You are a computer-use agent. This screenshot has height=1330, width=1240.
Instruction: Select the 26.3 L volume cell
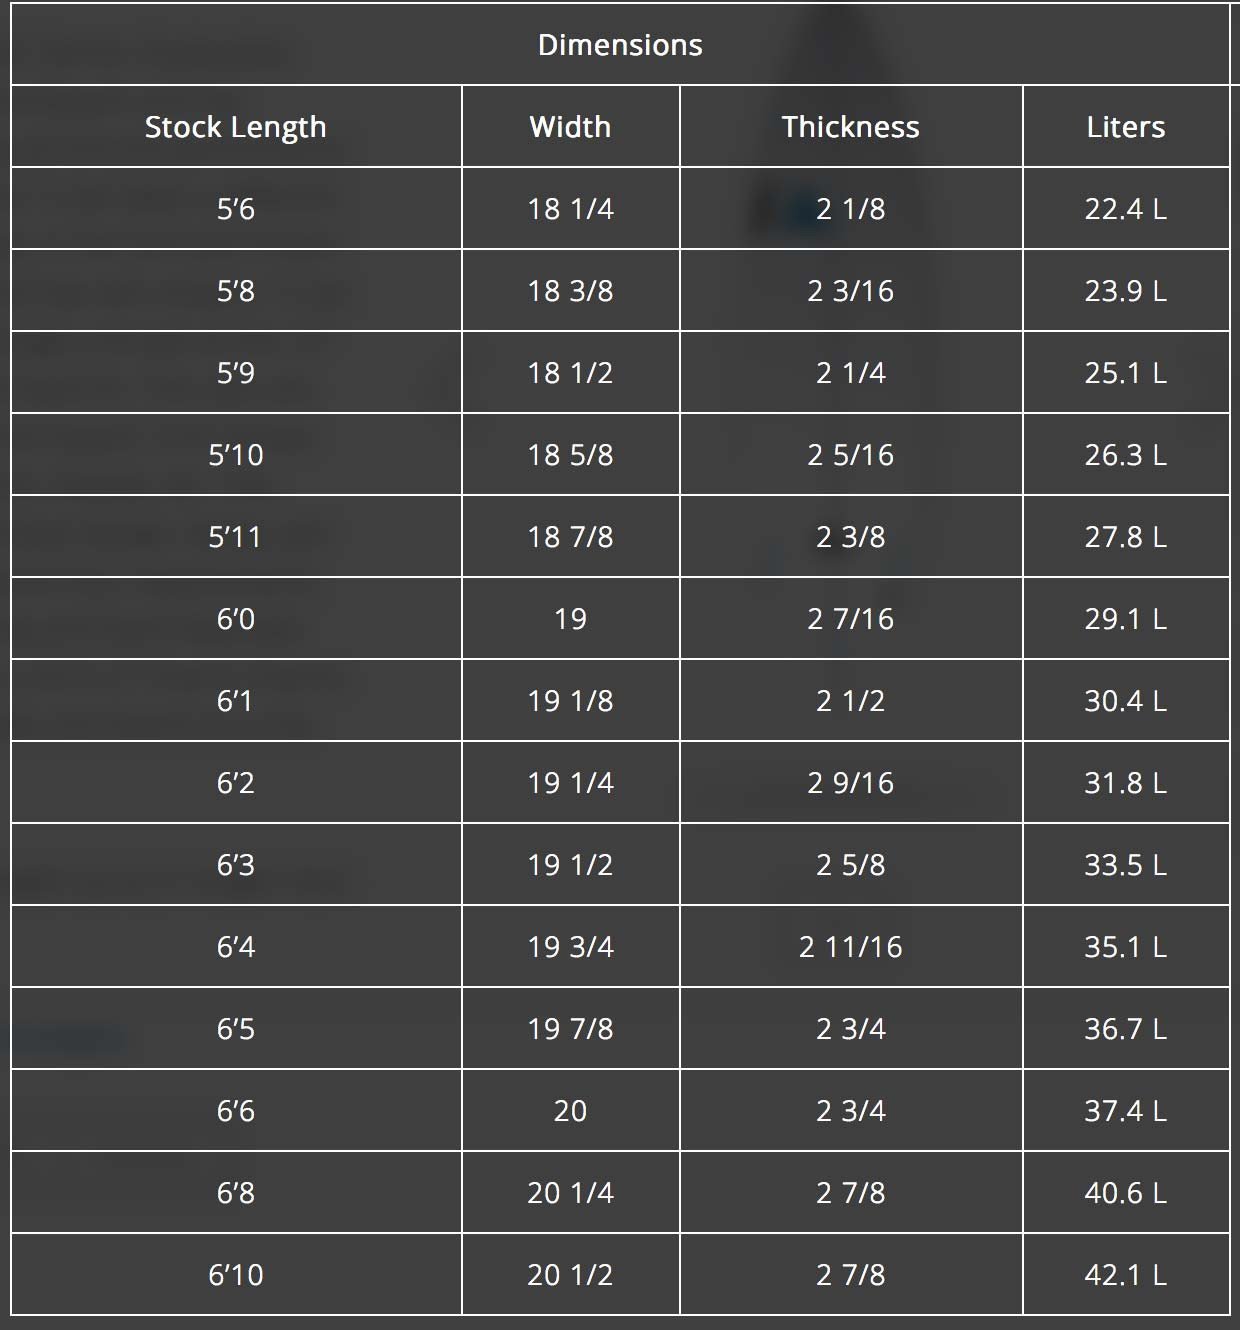click(x=1126, y=455)
